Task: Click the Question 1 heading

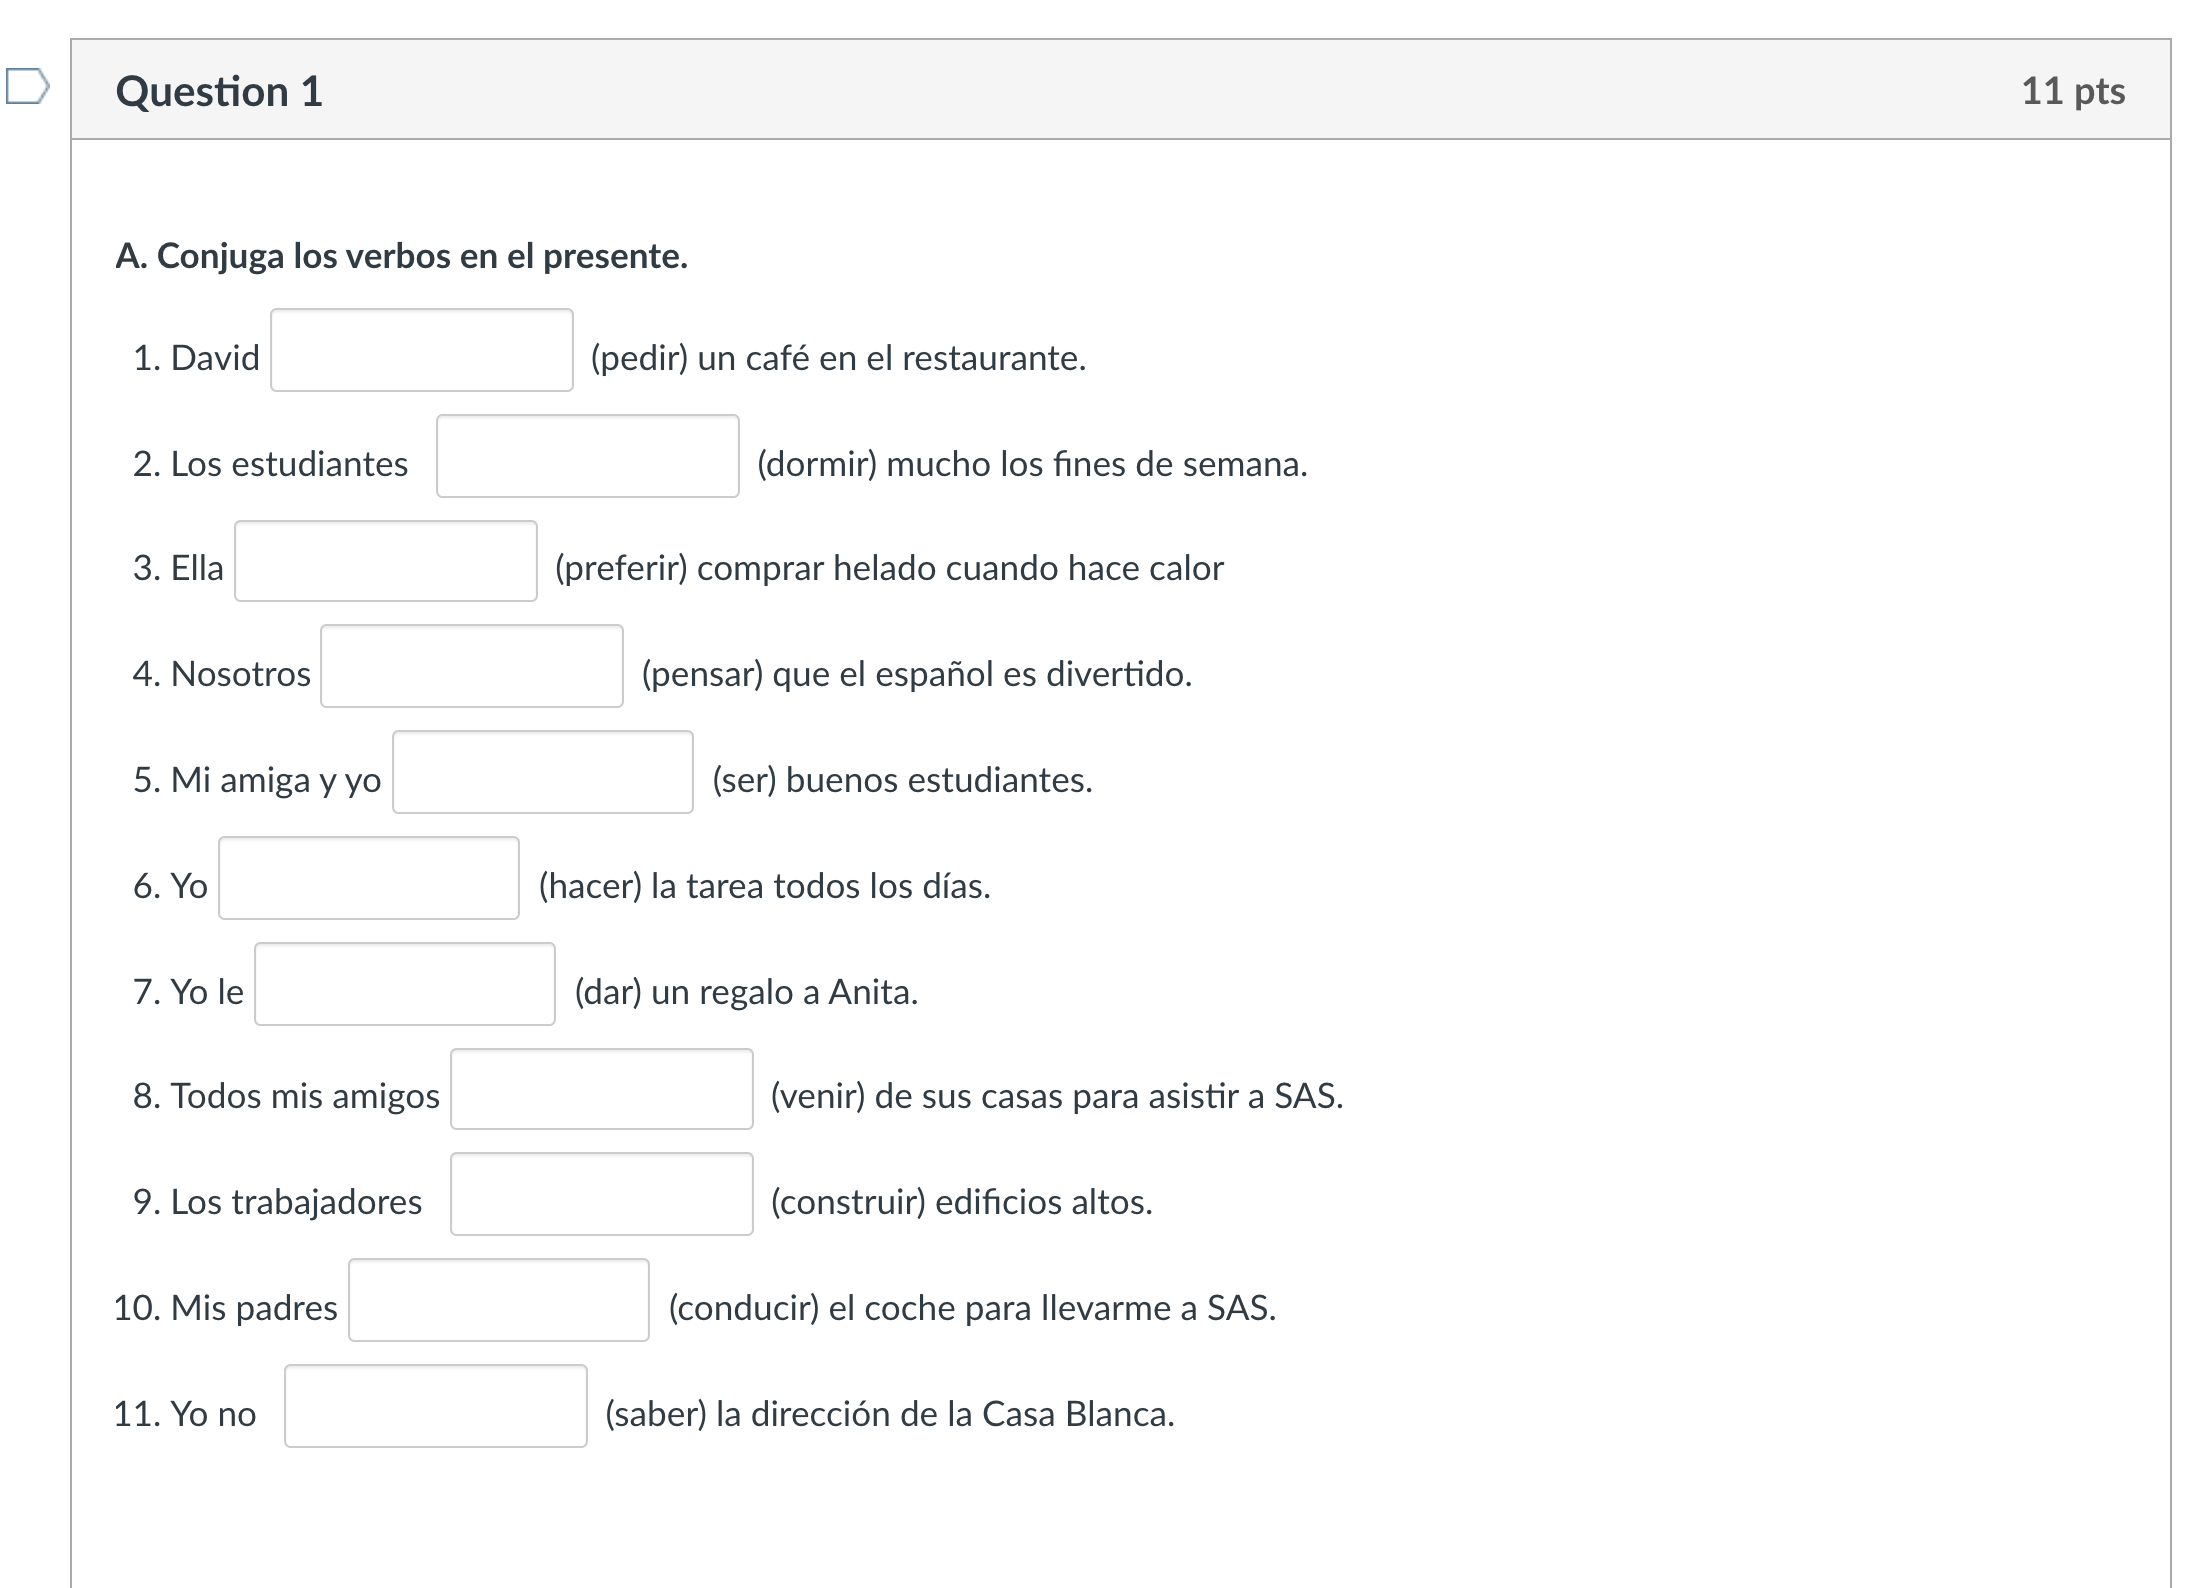Action: click(219, 92)
